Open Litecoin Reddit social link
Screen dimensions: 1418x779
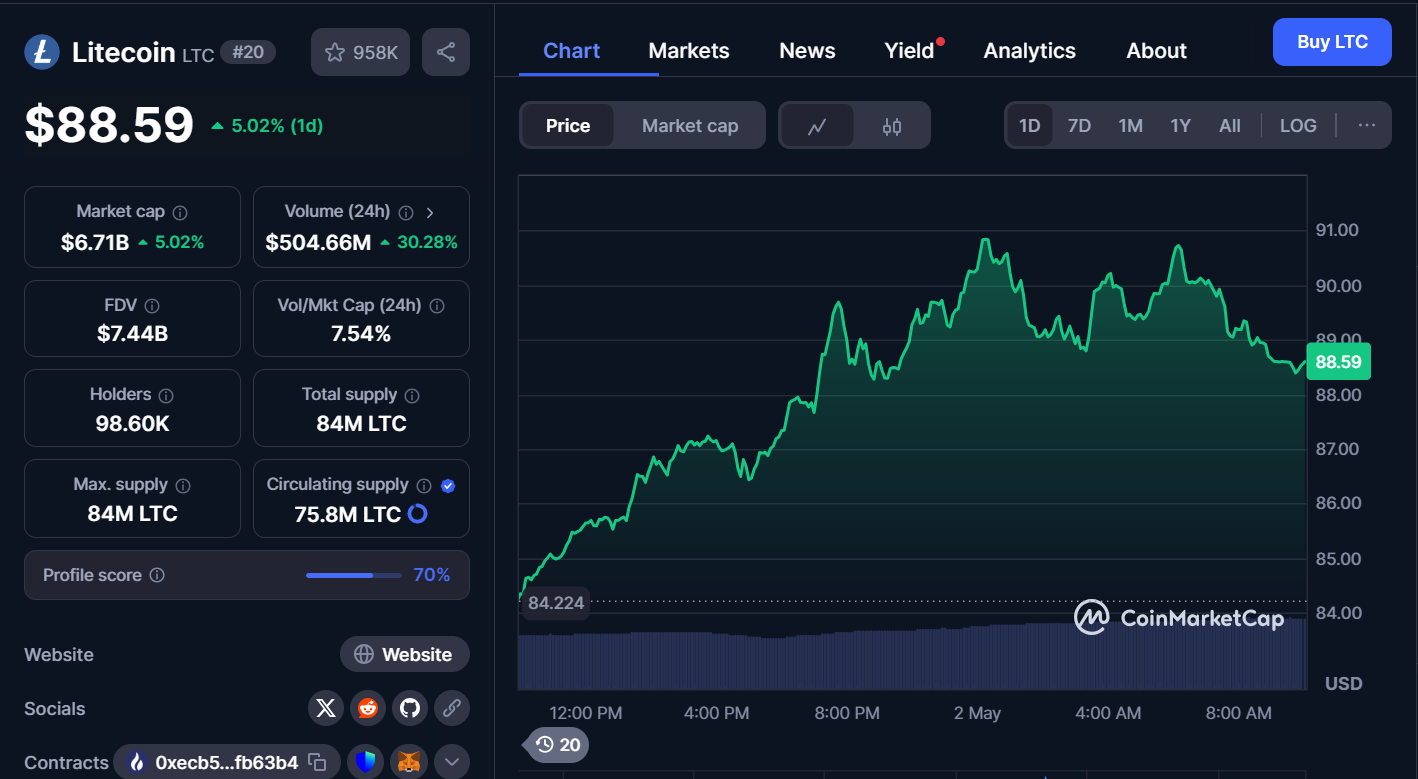pos(368,708)
